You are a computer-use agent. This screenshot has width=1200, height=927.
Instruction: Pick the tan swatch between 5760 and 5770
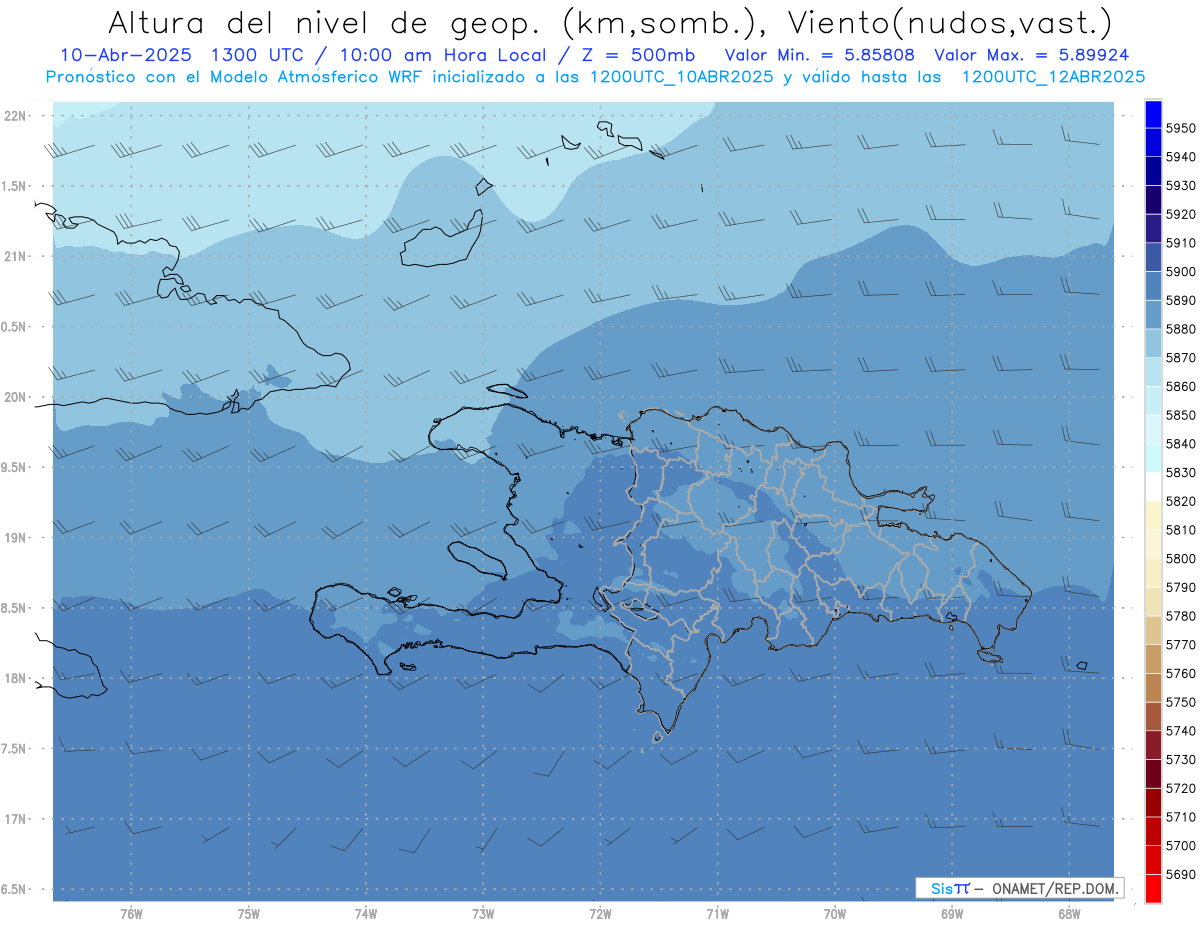[x=1153, y=659]
